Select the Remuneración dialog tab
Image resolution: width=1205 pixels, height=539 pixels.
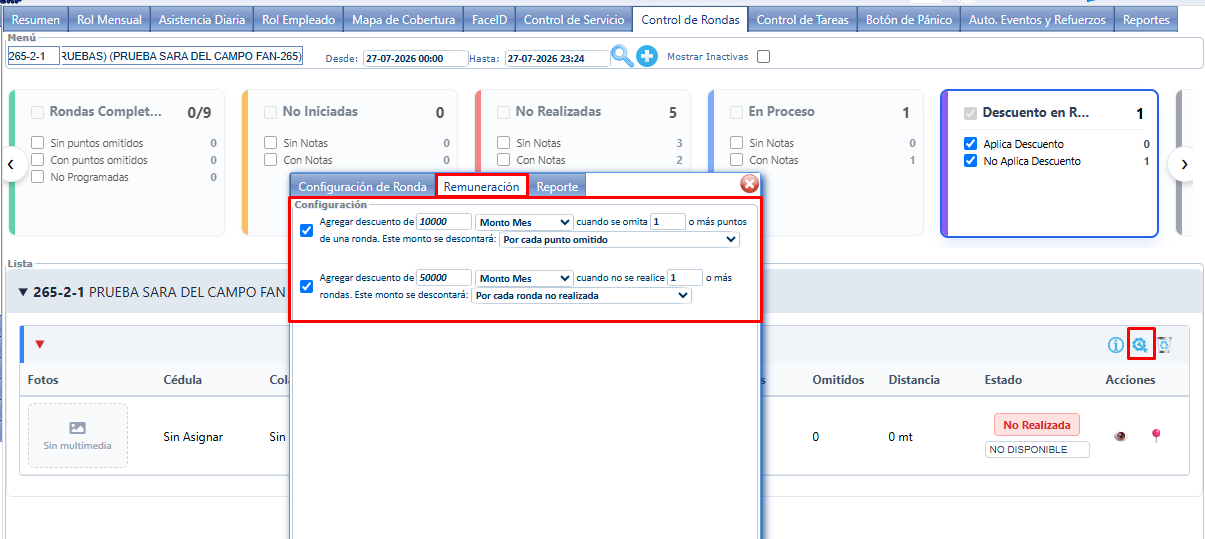point(482,186)
